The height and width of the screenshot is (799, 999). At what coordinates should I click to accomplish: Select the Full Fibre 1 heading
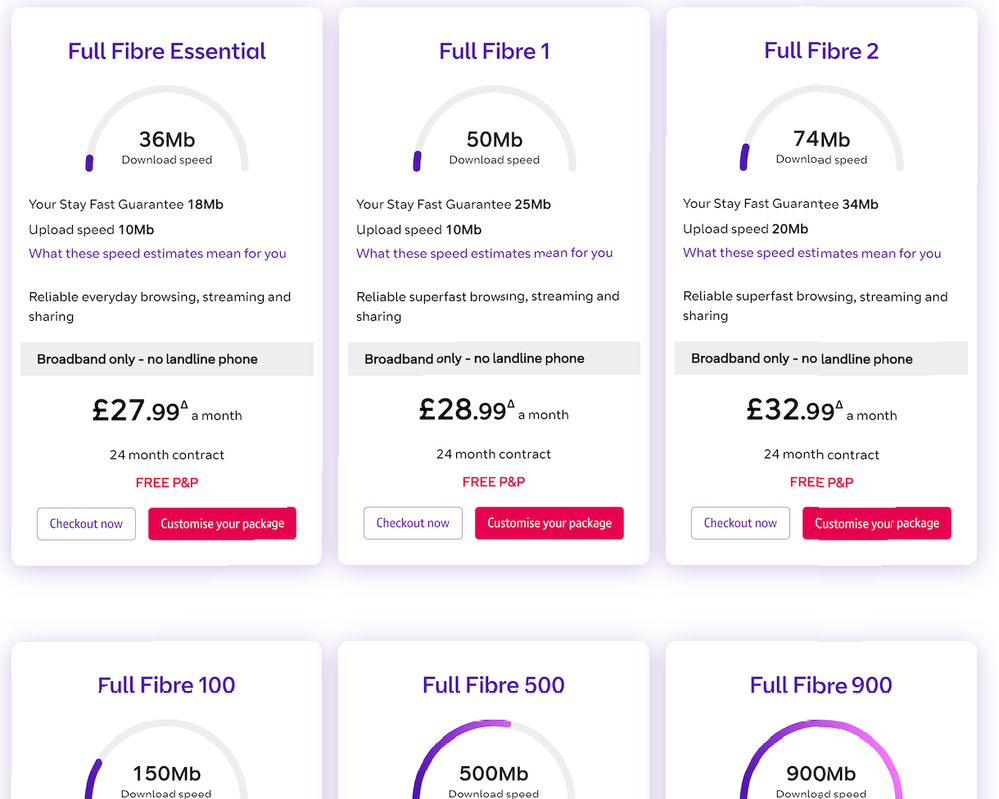coord(494,51)
